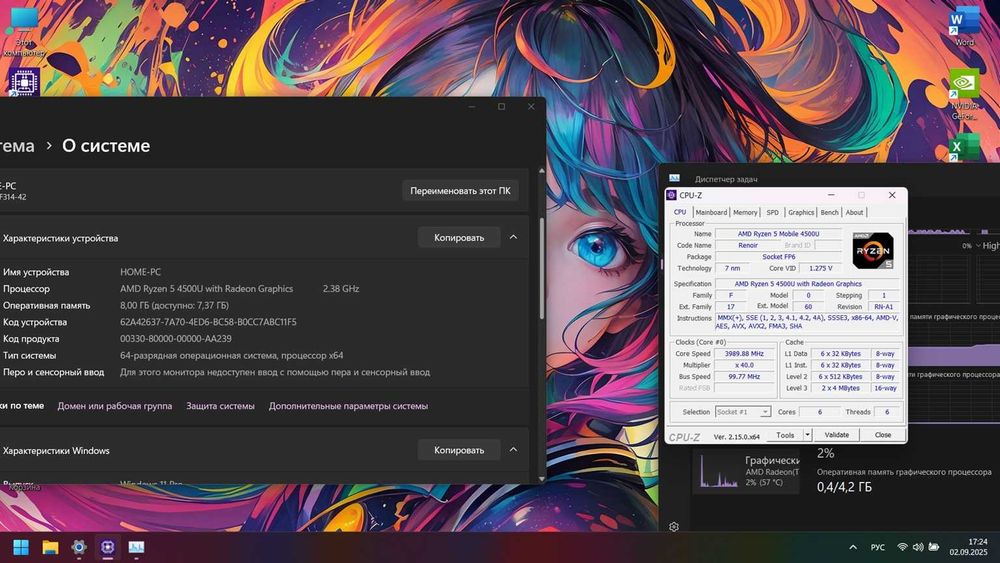This screenshot has height=563, width=1000.
Task: Click the Settings scrollbar up arrow
Action: click(x=542, y=171)
